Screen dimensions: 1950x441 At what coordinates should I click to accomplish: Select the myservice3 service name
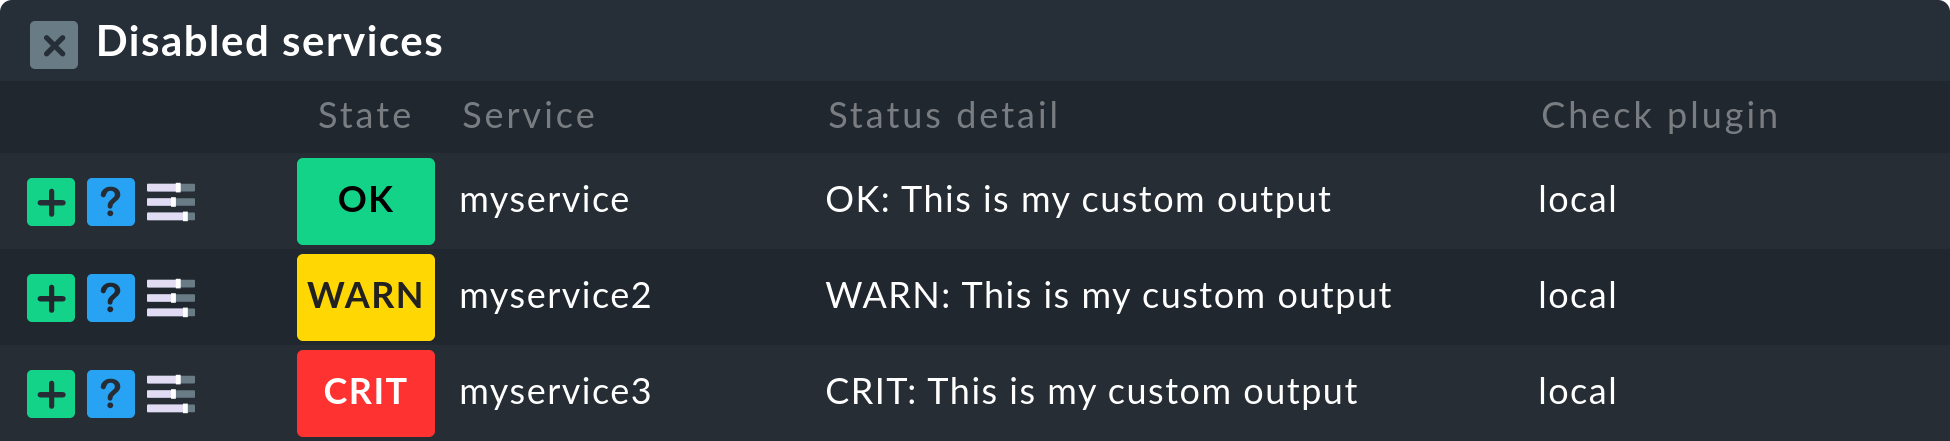coord(555,392)
